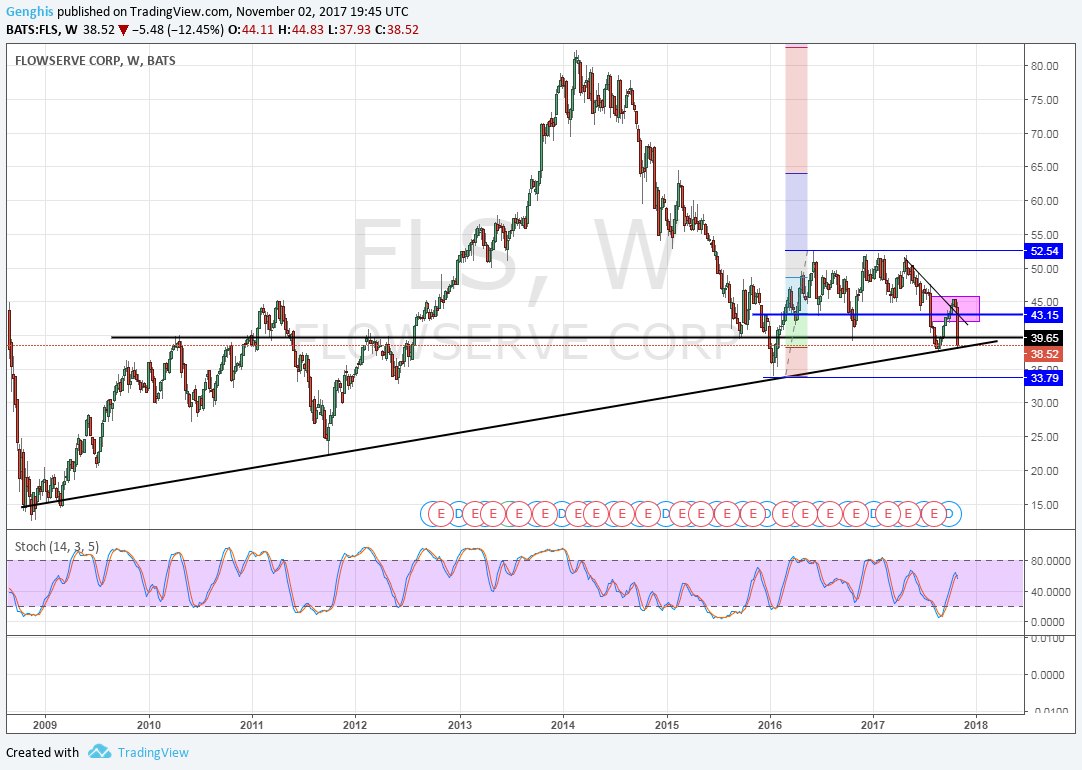
Task: Click the Created with caption text
Action: (x=42, y=752)
